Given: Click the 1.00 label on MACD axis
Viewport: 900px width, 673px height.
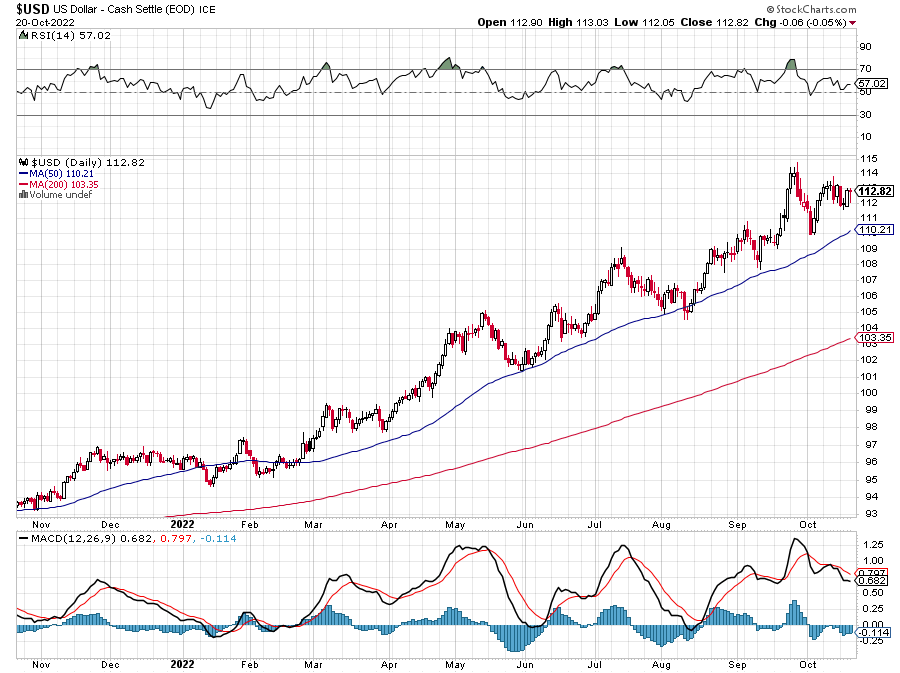Looking at the screenshot, I should click(873, 561).
